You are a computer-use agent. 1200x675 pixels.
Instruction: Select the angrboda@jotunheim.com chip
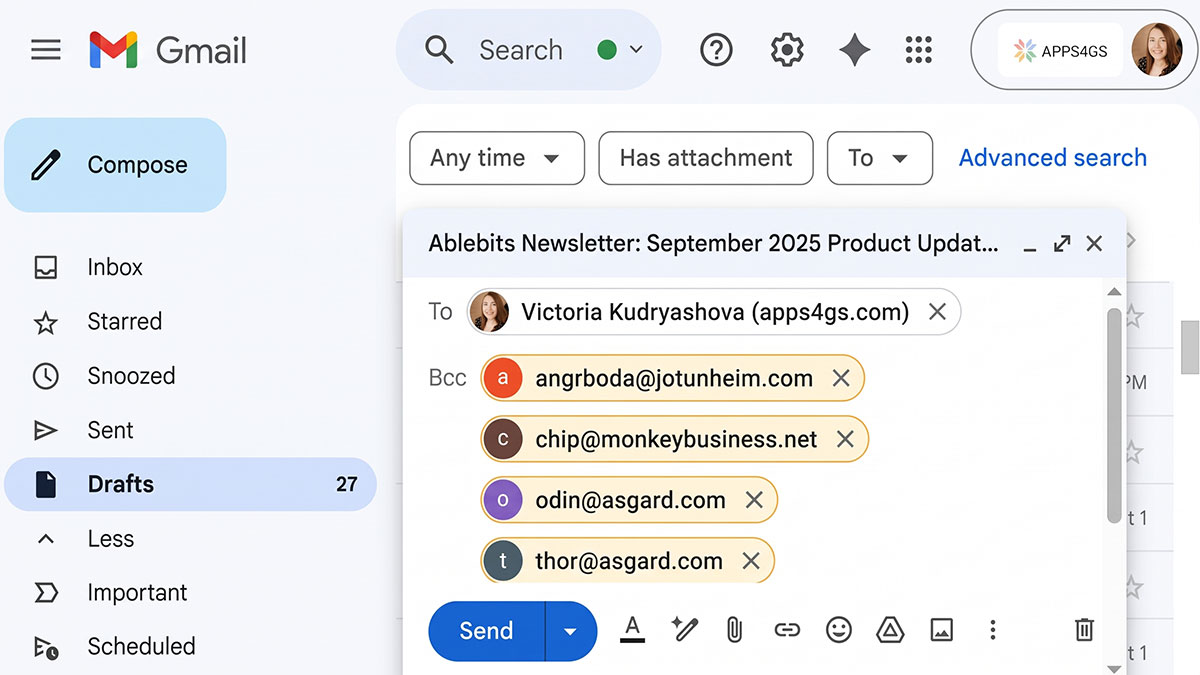point(672,379)
